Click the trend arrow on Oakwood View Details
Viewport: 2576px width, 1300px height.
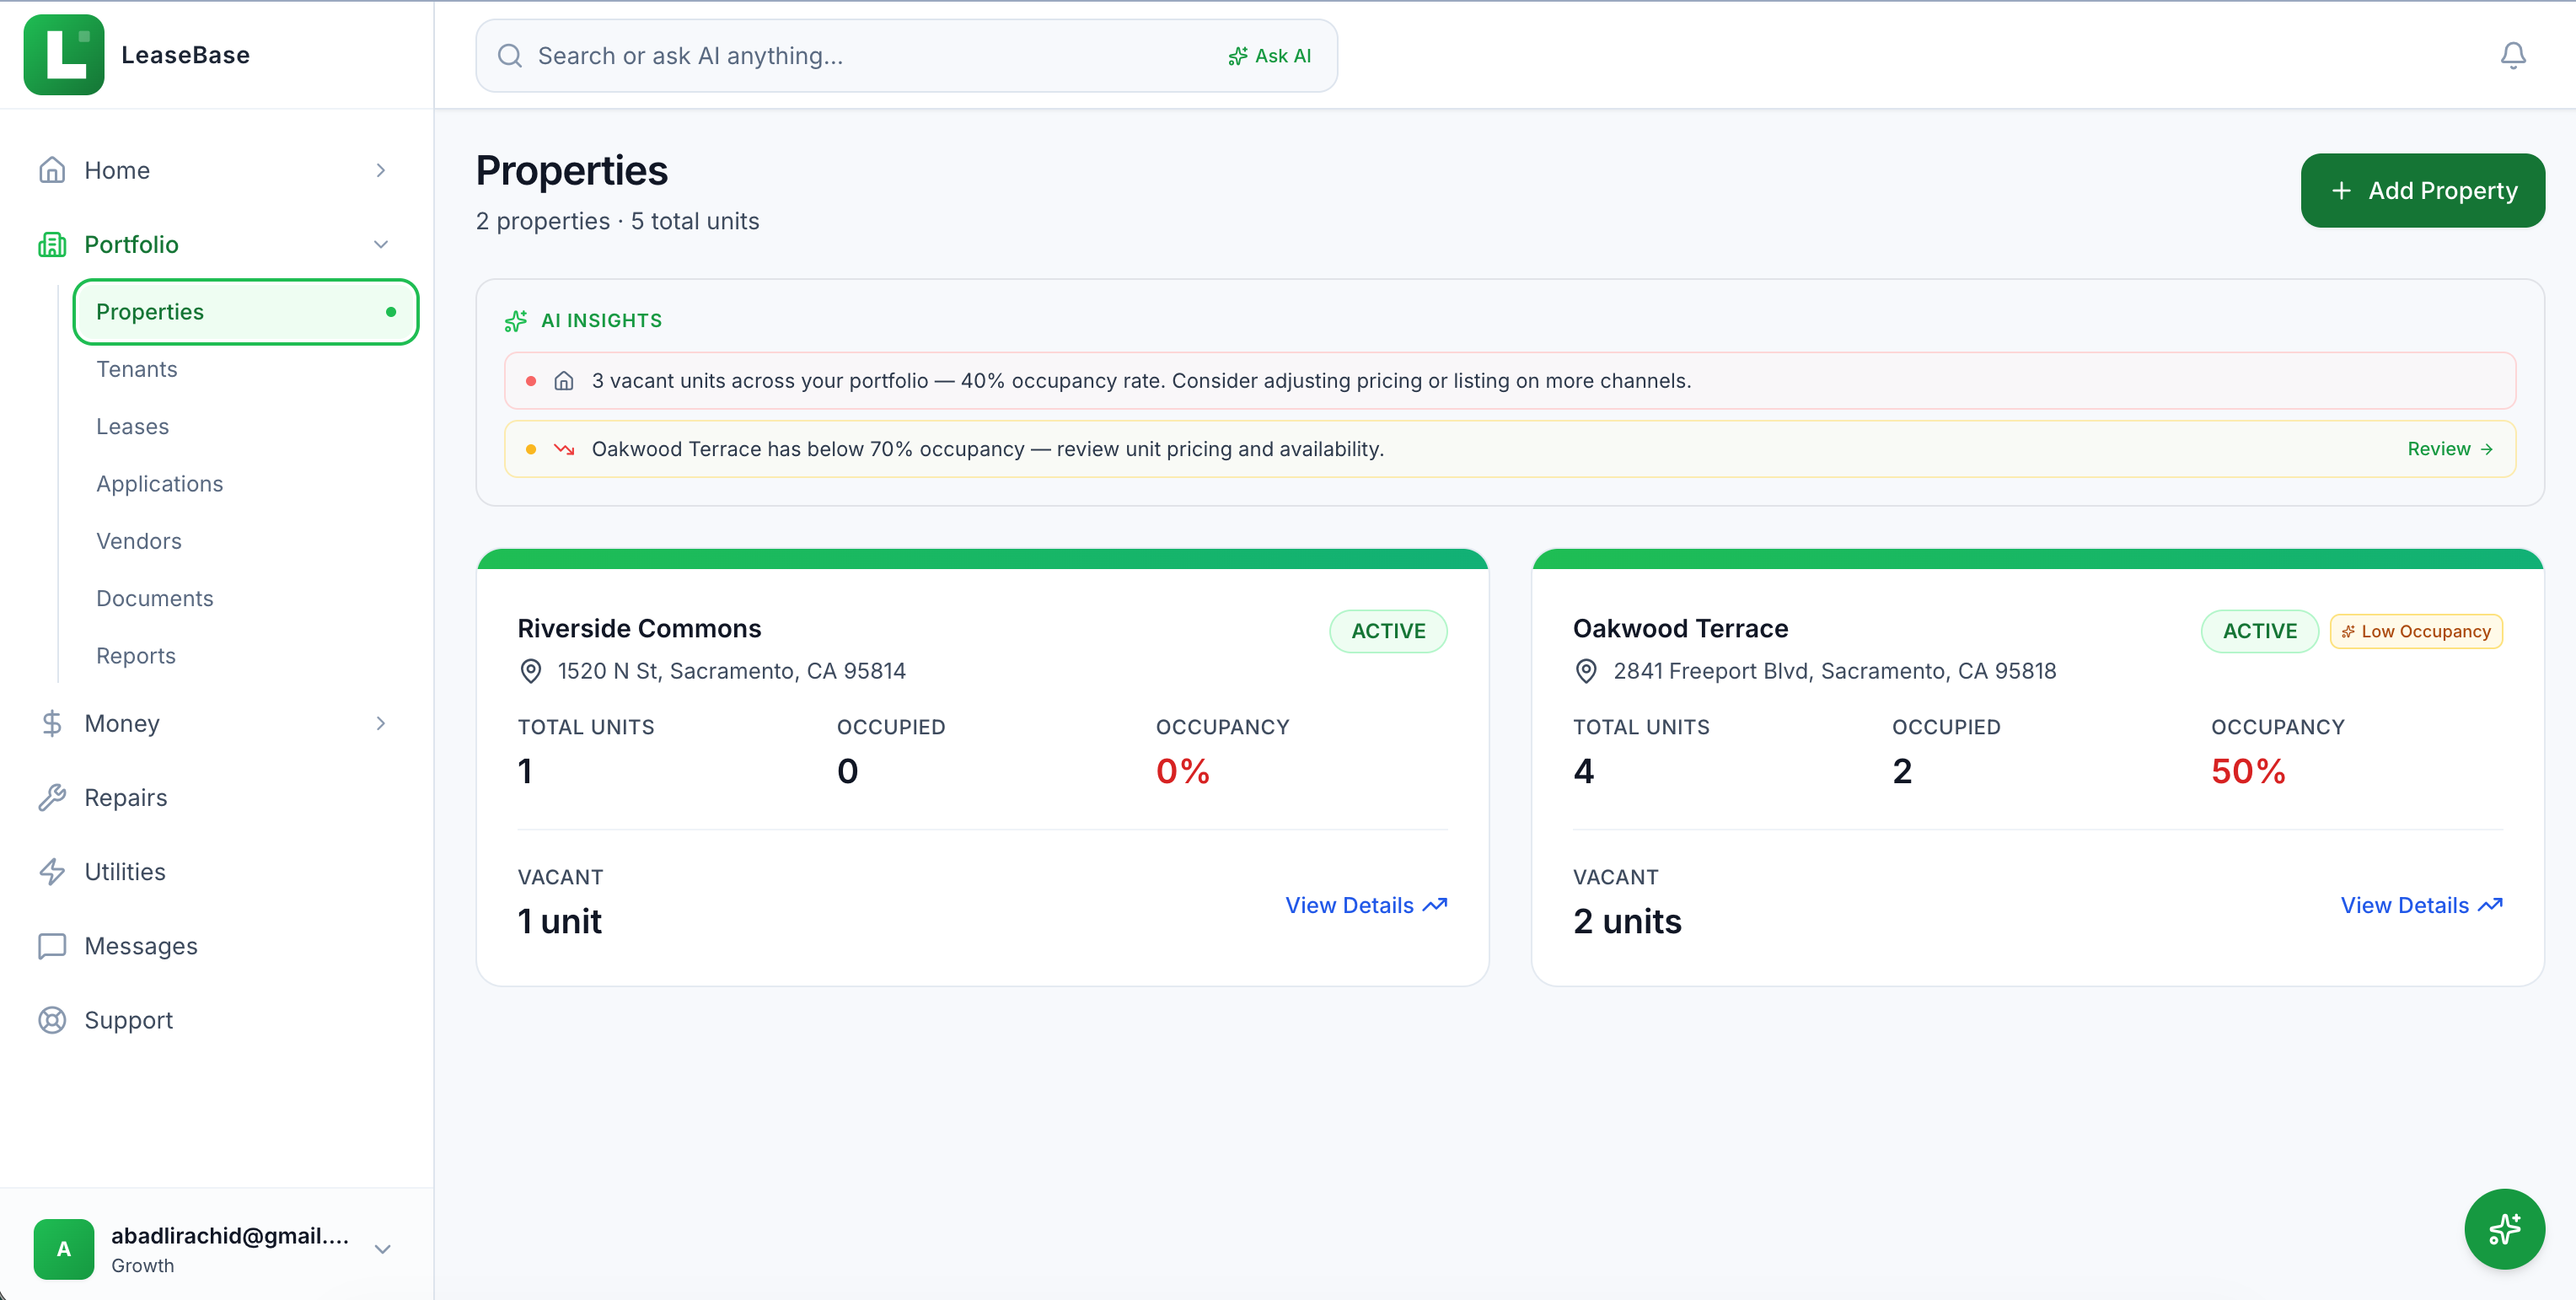pos(2491,905)
